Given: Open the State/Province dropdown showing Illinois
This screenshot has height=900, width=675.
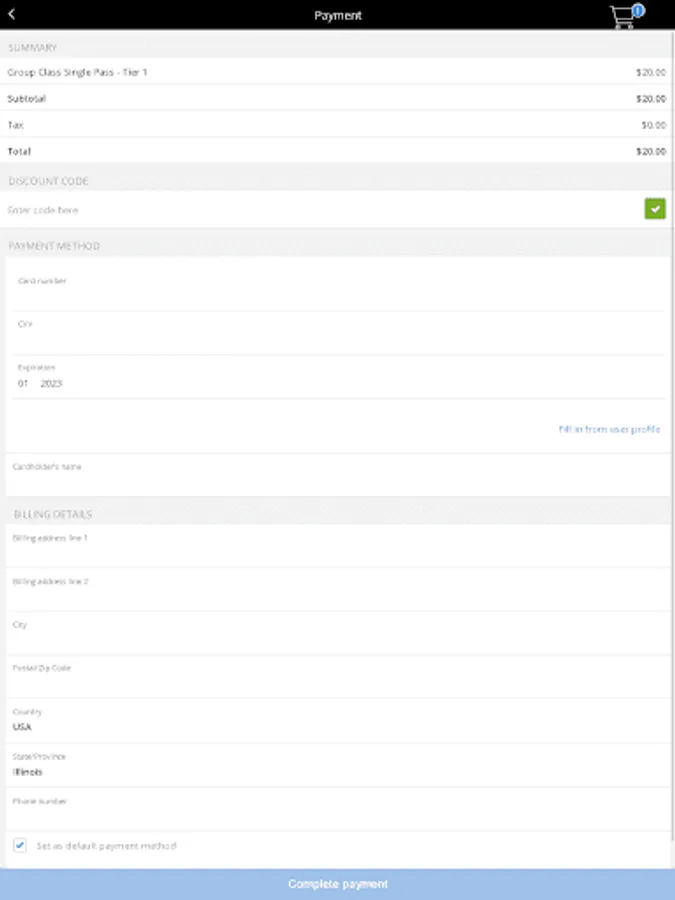Looking at the screenshot, I should tap(338, 765).
